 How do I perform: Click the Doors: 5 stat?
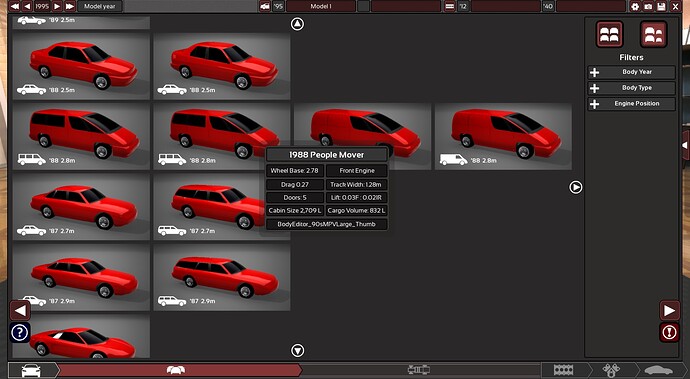coord(294,198)
